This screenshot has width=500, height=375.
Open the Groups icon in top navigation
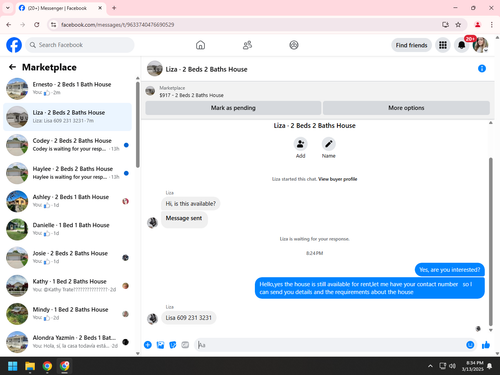[294, 45]
